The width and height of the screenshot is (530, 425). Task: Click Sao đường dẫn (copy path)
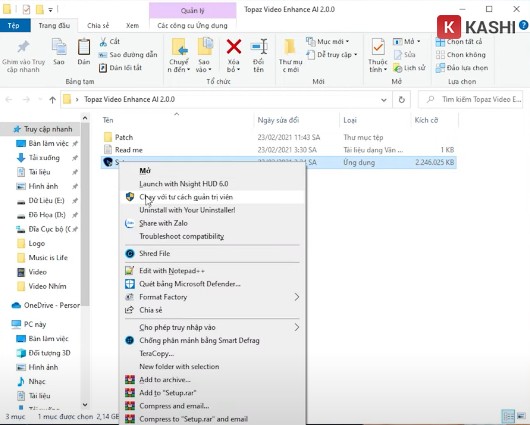[128, 55]
